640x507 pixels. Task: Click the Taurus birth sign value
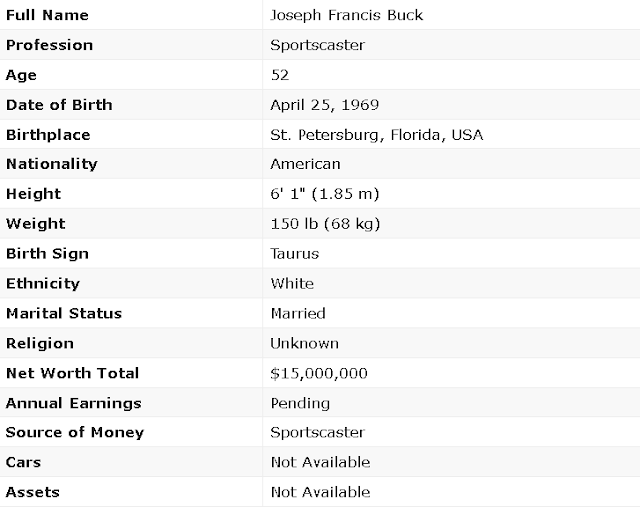click(294, 254)
